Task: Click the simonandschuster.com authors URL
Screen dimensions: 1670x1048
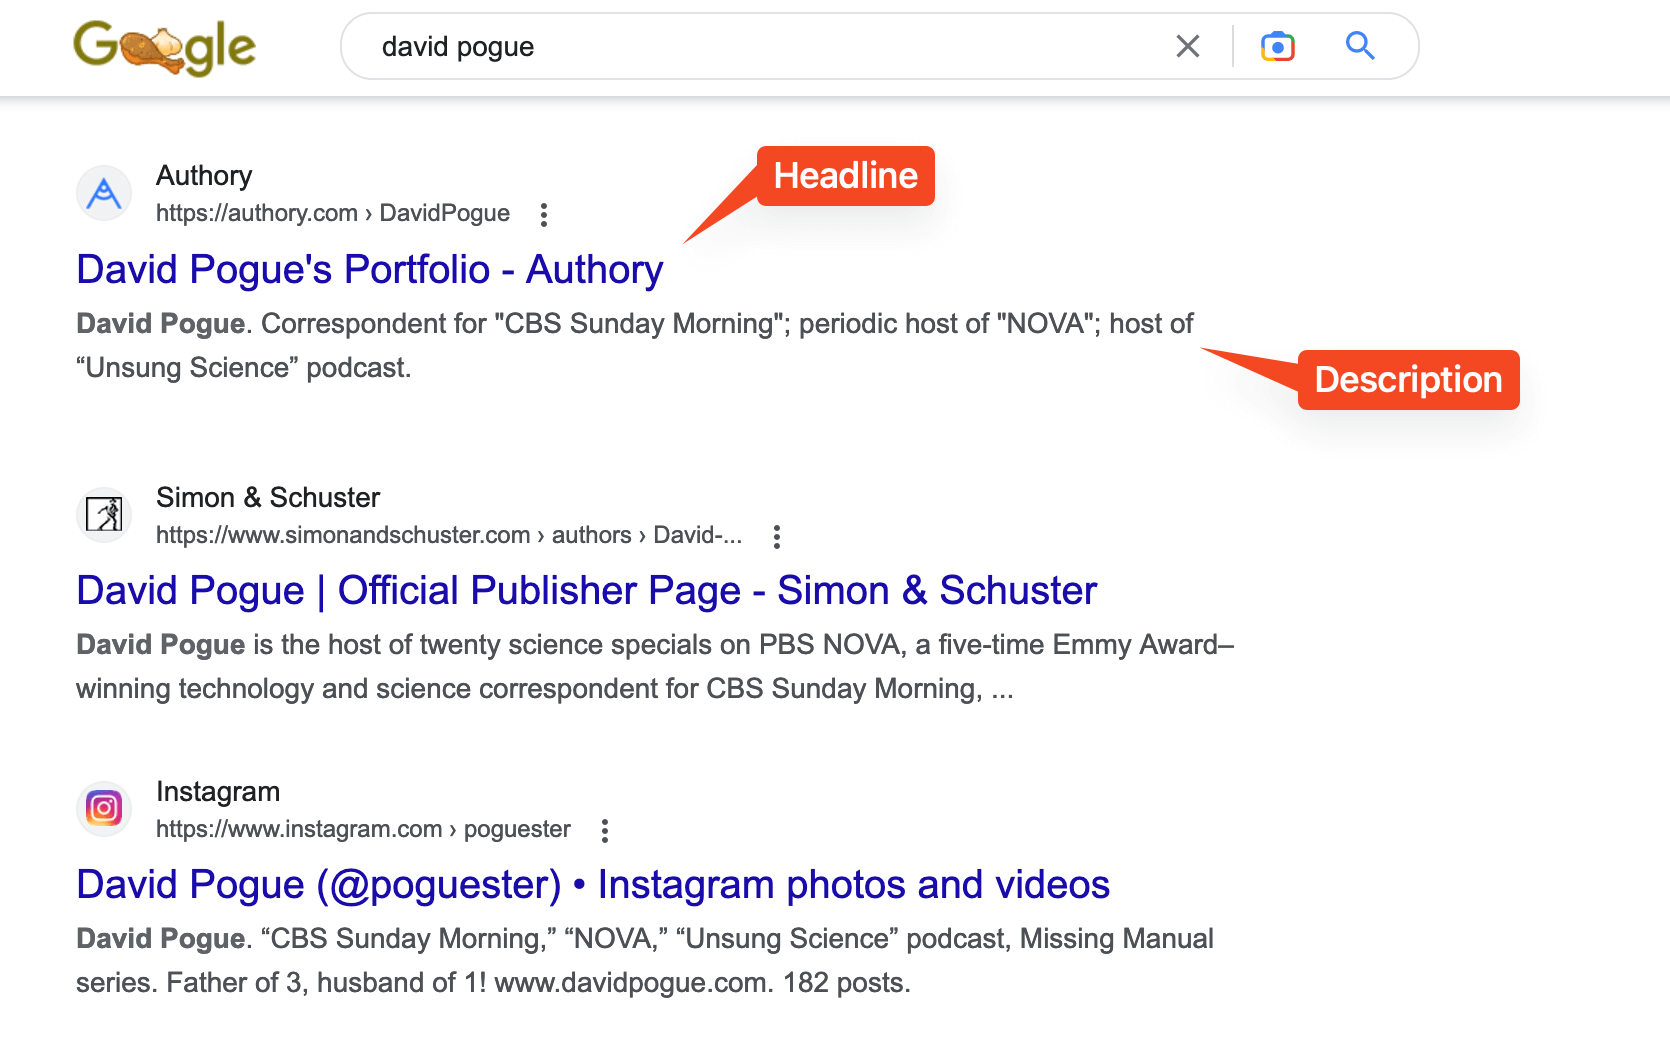Action: click(449, 535)
